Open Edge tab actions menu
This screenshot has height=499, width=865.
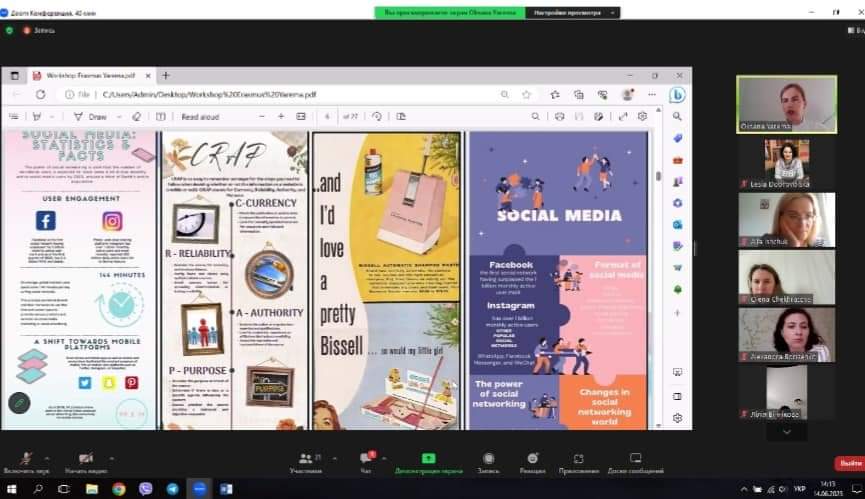15,76
